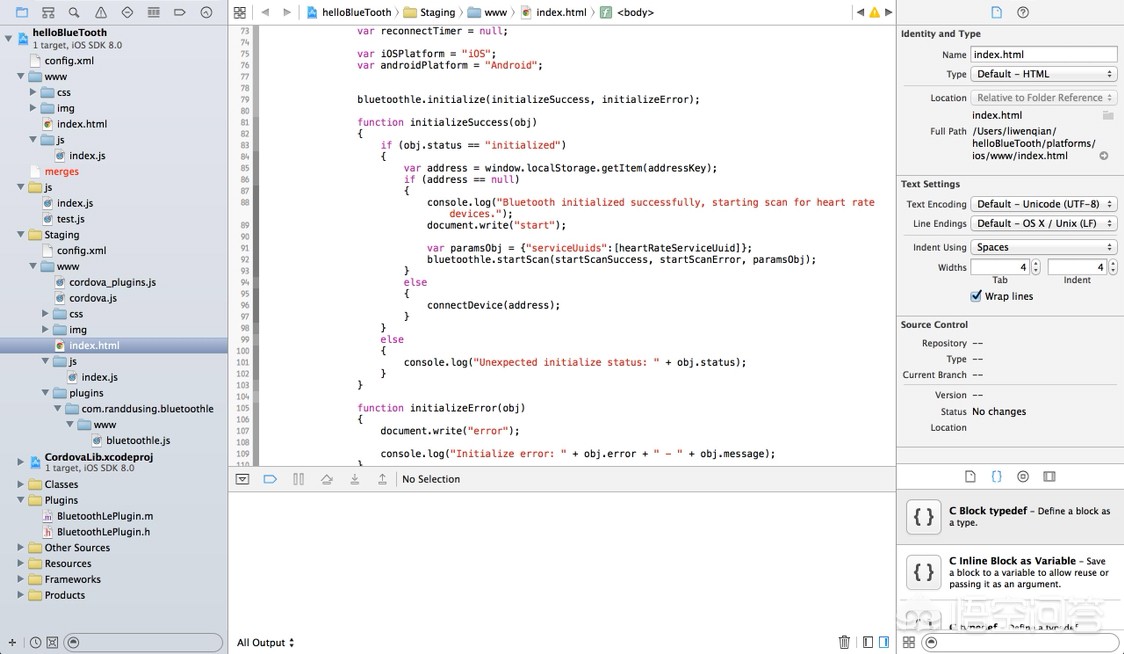Show the console pane toggle

(884, 642)
